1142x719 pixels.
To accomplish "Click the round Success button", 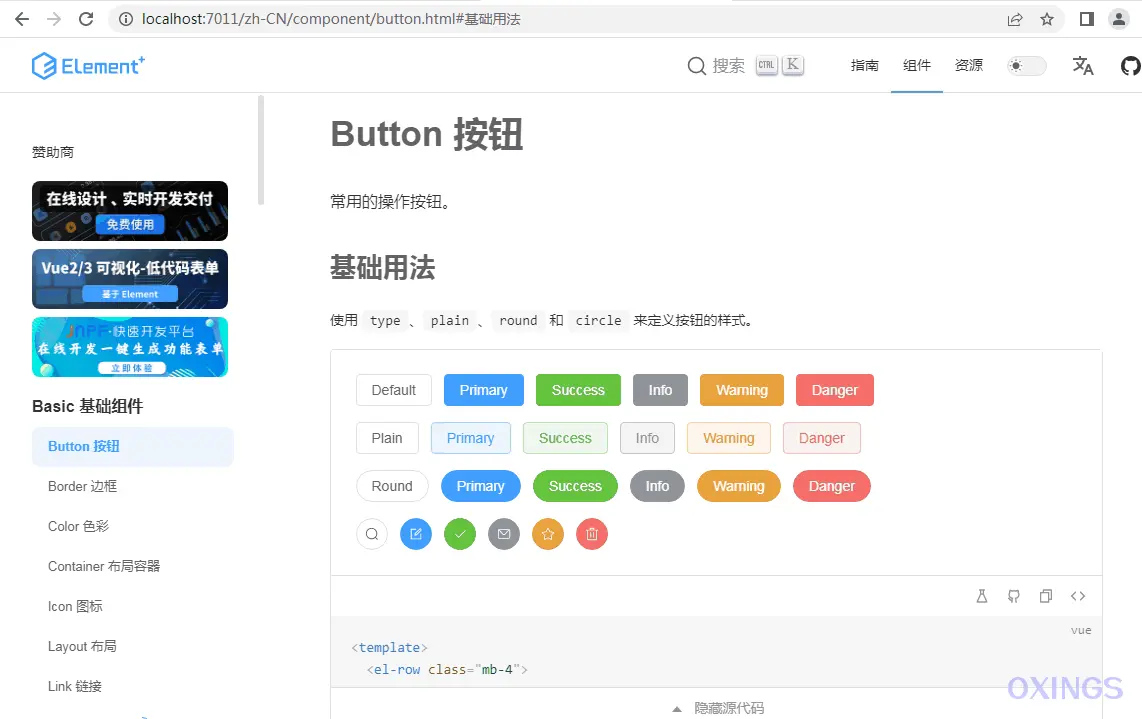I will click(x=575, y=486).
